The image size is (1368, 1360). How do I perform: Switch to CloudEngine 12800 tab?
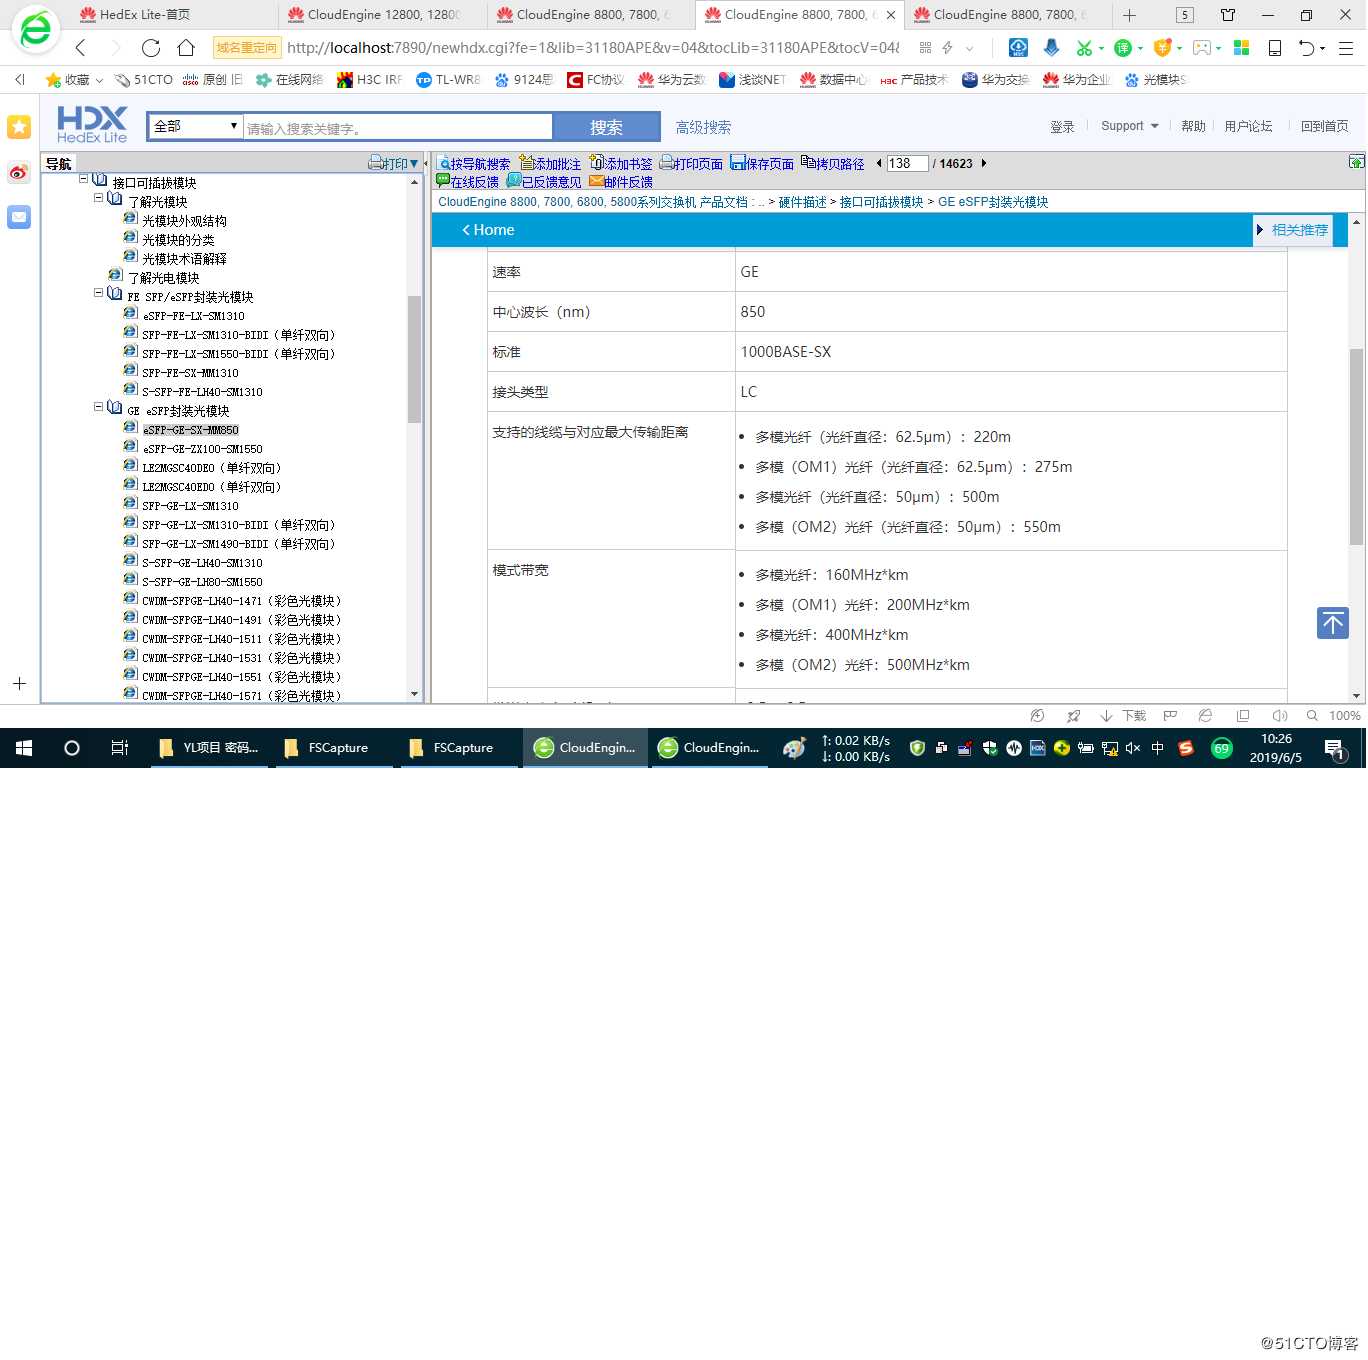383,15
